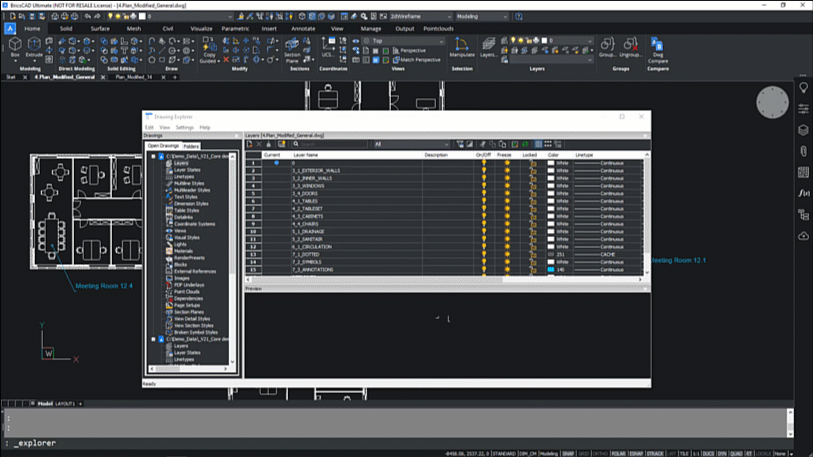
Task: Toggle On/Off bulb for 3_1_EXTERIOR_WALLS layer
Action: click(x=484, y=170)
